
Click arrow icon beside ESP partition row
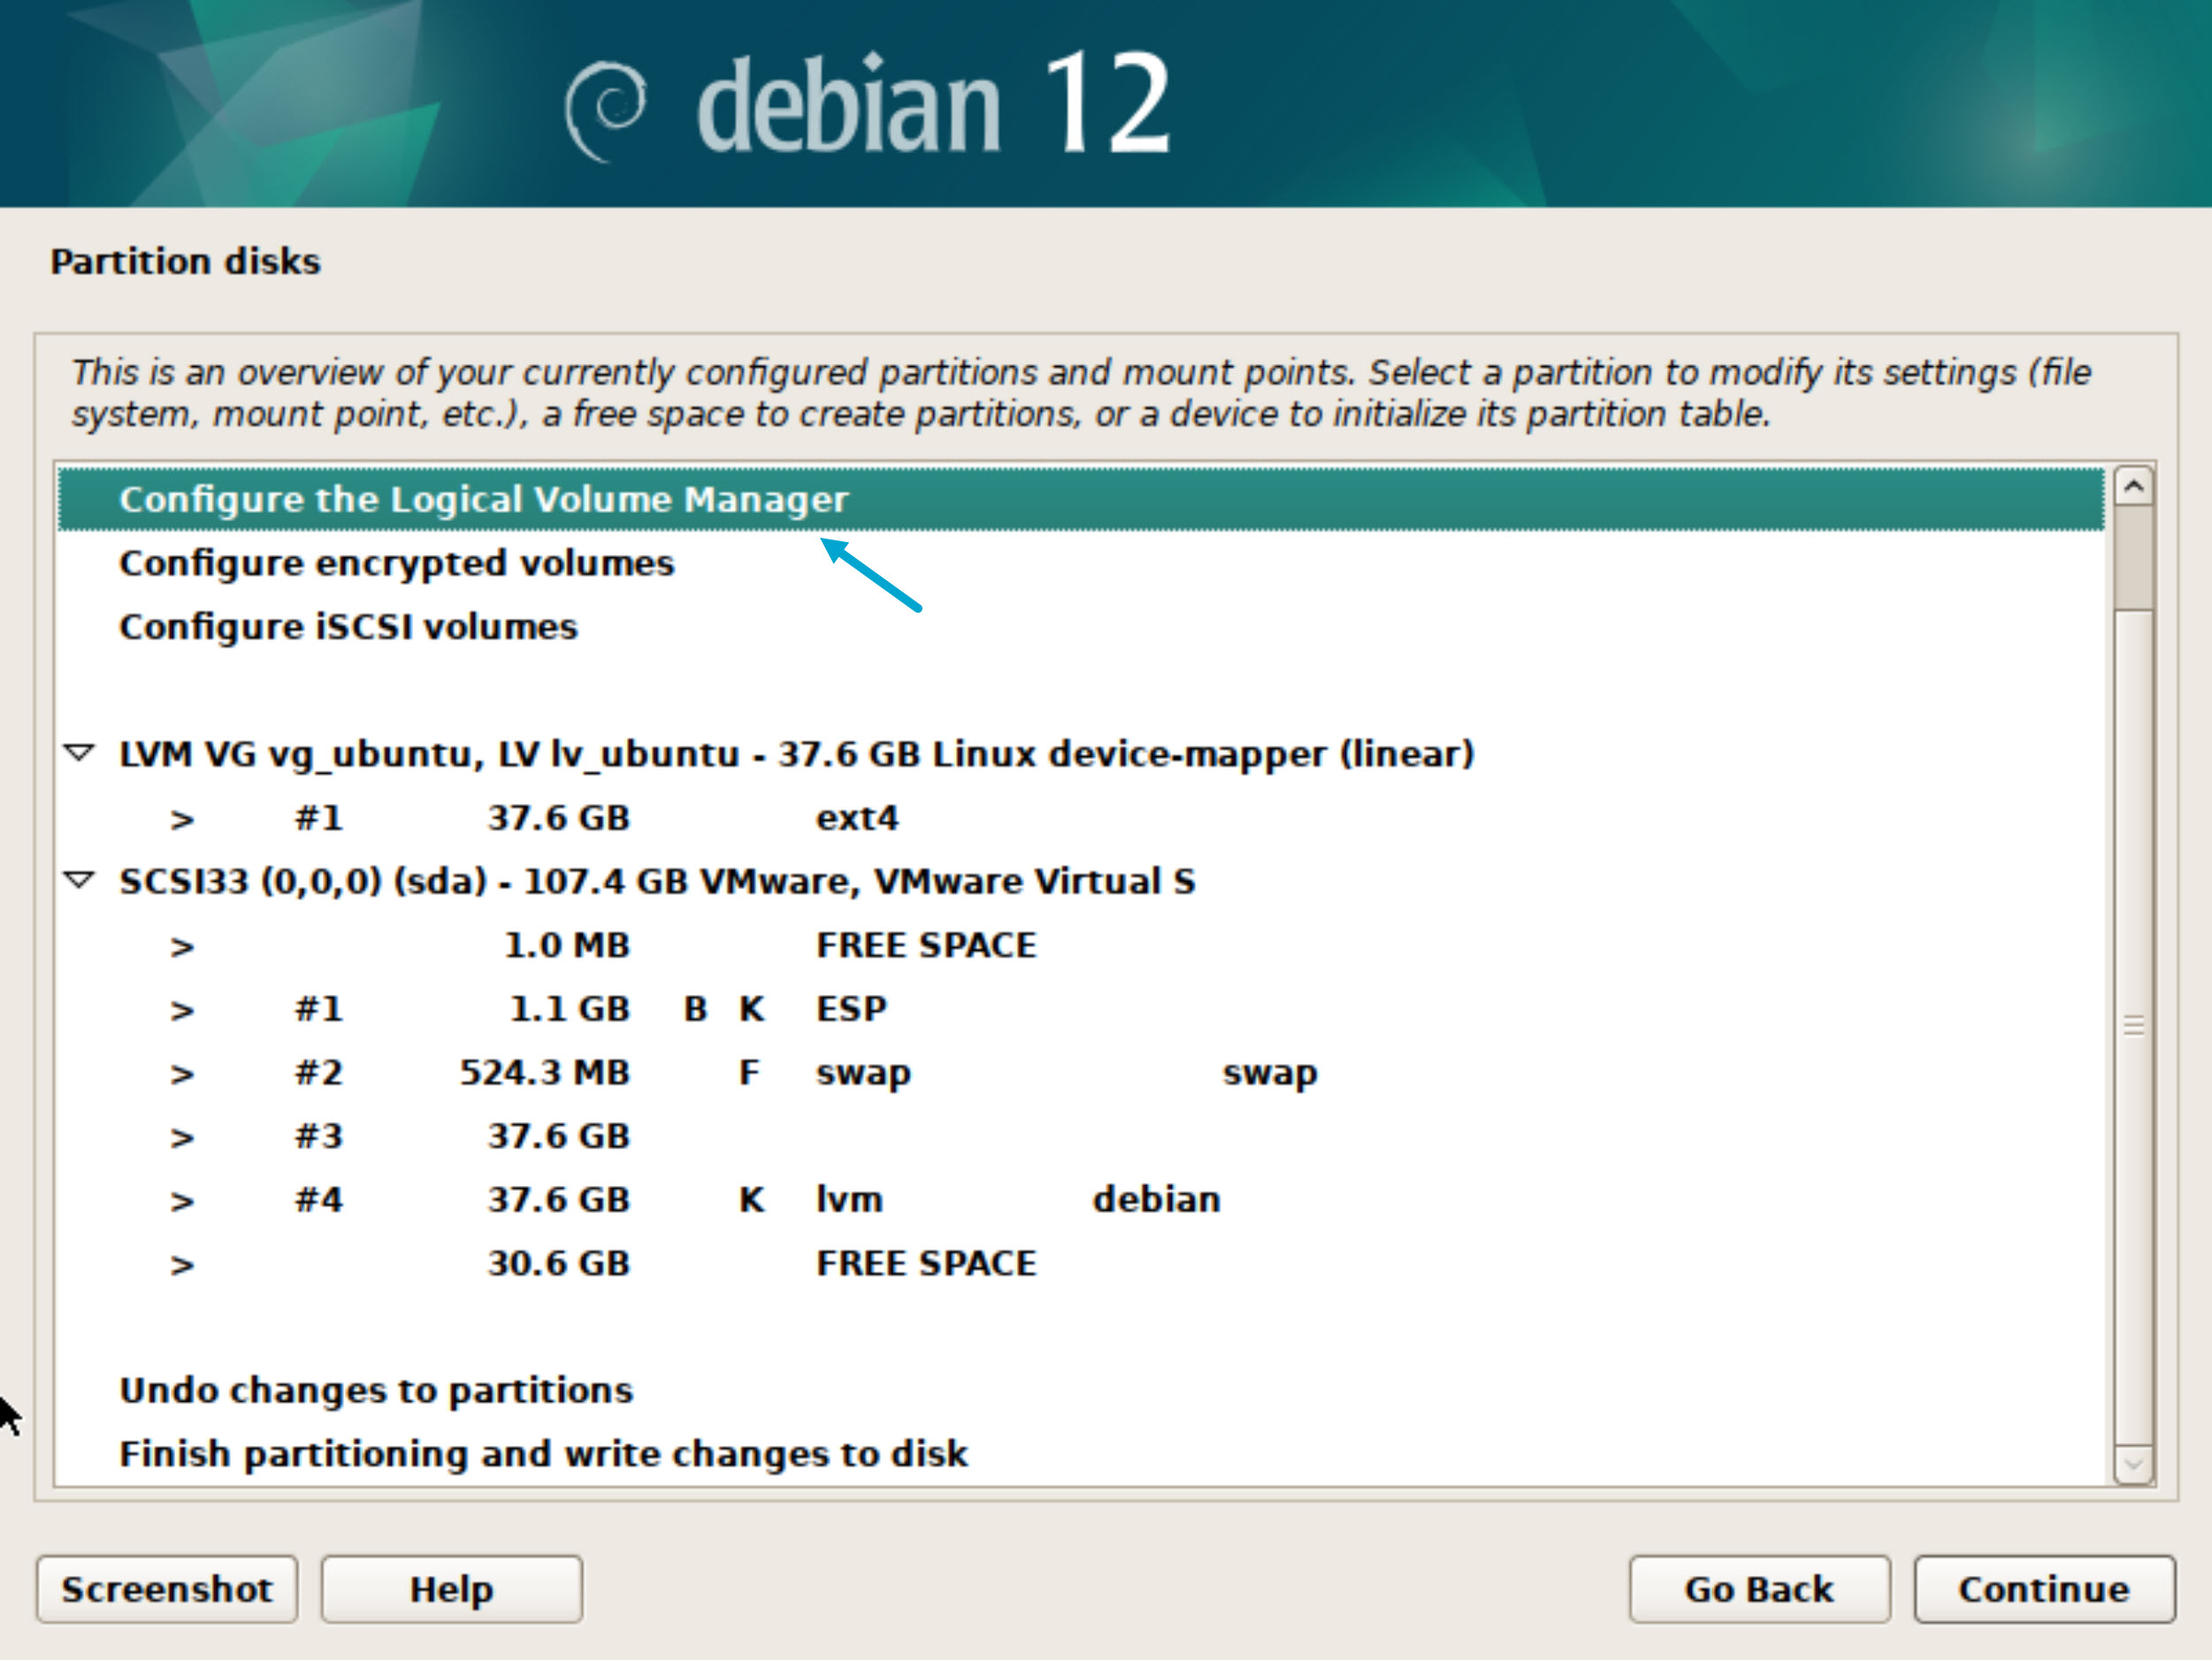182,1010
